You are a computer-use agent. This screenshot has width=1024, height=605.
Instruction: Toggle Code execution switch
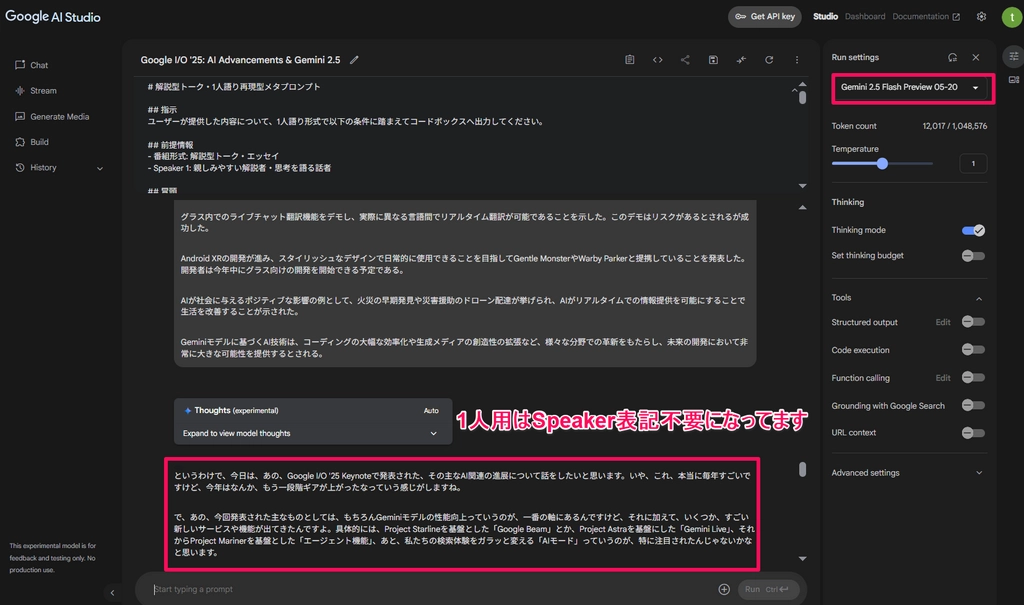973,350
